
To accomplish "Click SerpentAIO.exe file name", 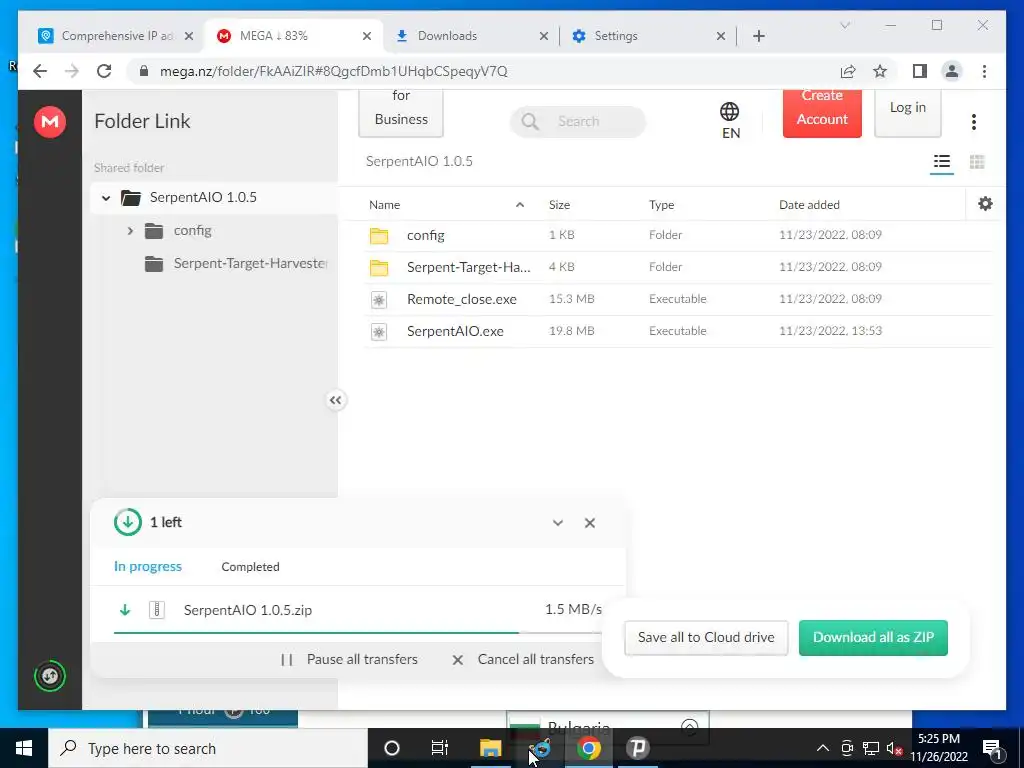I will [455, 331].
